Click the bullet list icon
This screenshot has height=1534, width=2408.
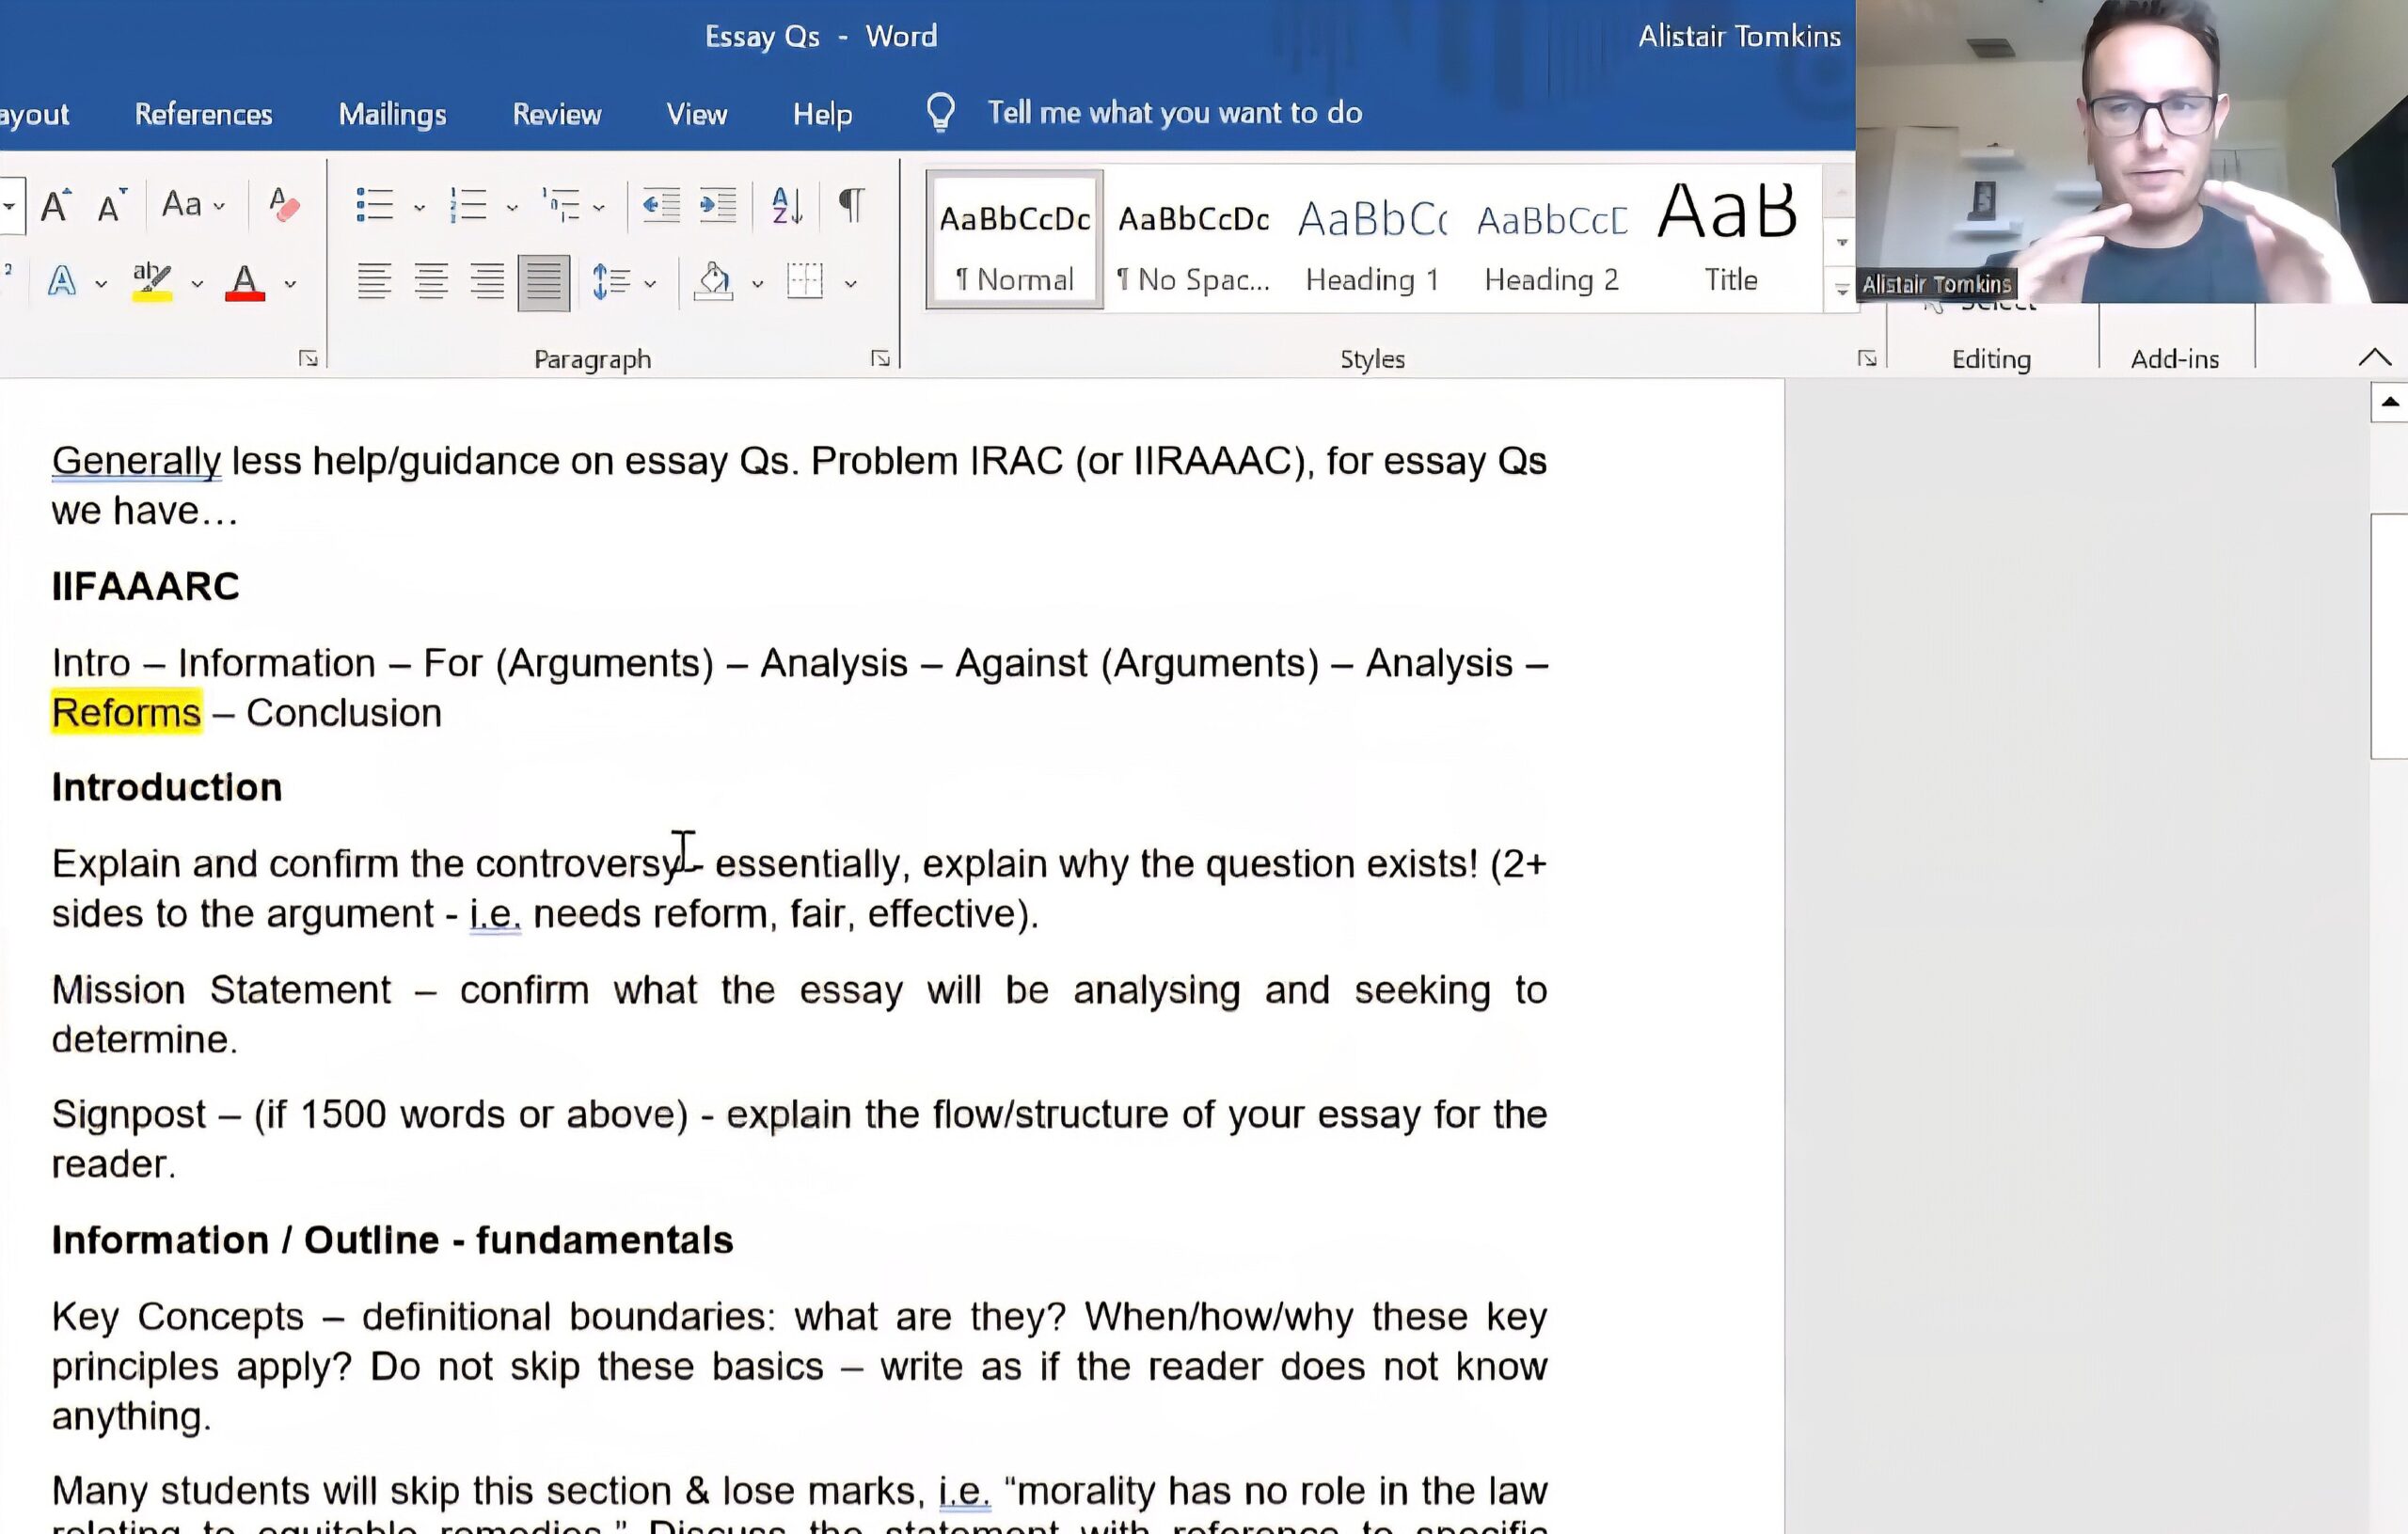[x=374, y=205]
